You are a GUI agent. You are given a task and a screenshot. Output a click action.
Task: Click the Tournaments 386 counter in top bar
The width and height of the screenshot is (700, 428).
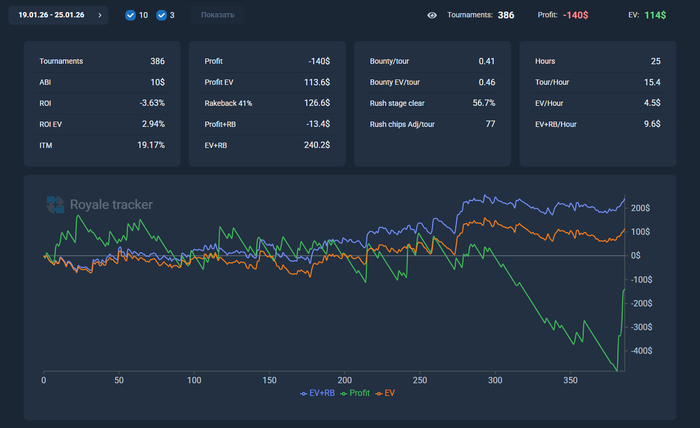(482, 15)
